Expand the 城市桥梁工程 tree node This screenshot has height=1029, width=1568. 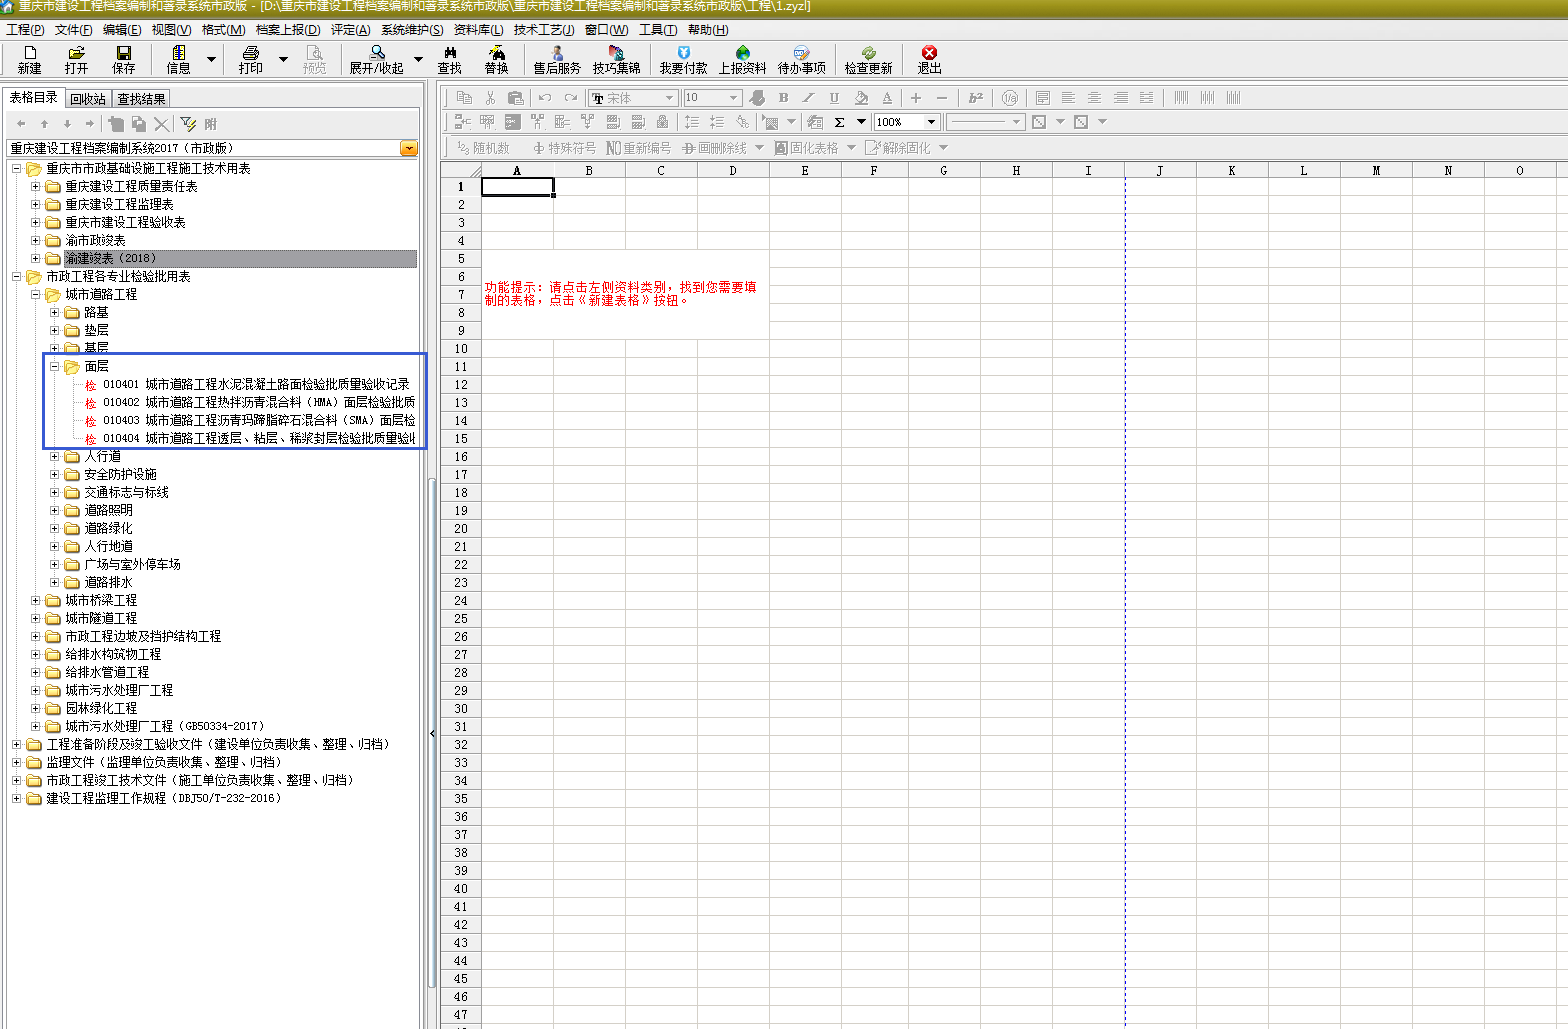coord(36,600)
